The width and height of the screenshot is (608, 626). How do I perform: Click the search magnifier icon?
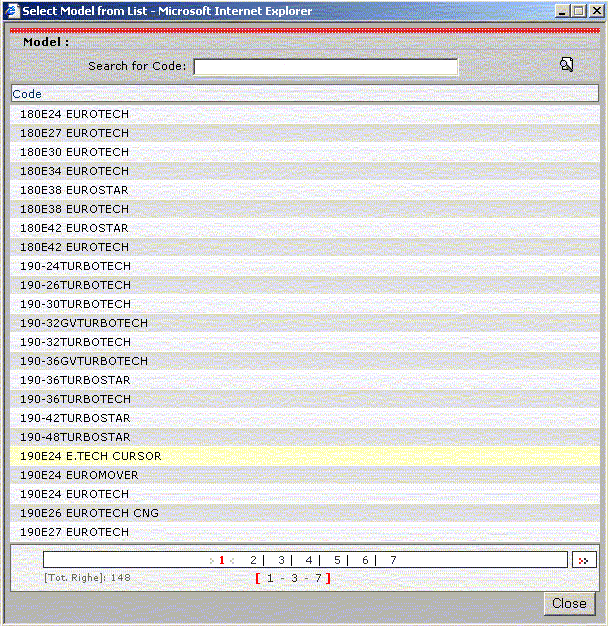coord(566,64)
